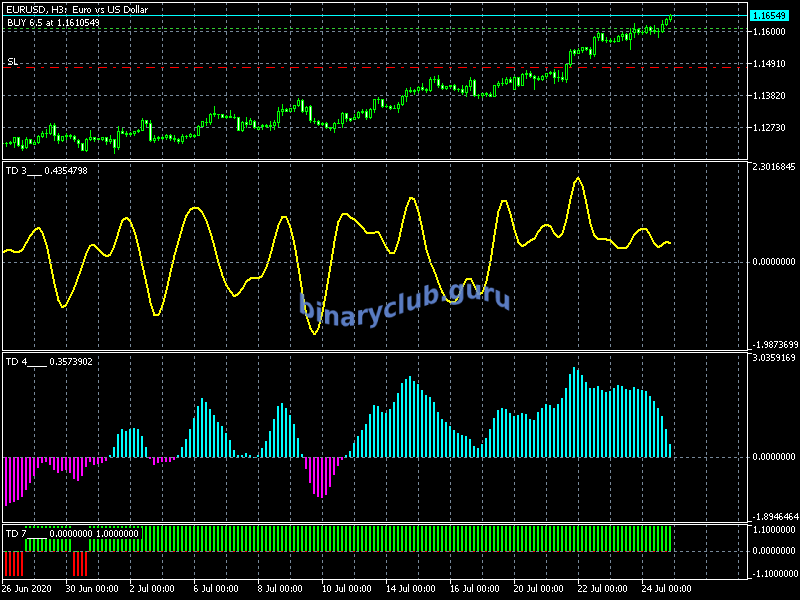Click the highlighted current price 1.16549 tag
The height and width of the screenshot is (600, 800).
[770, 17]
